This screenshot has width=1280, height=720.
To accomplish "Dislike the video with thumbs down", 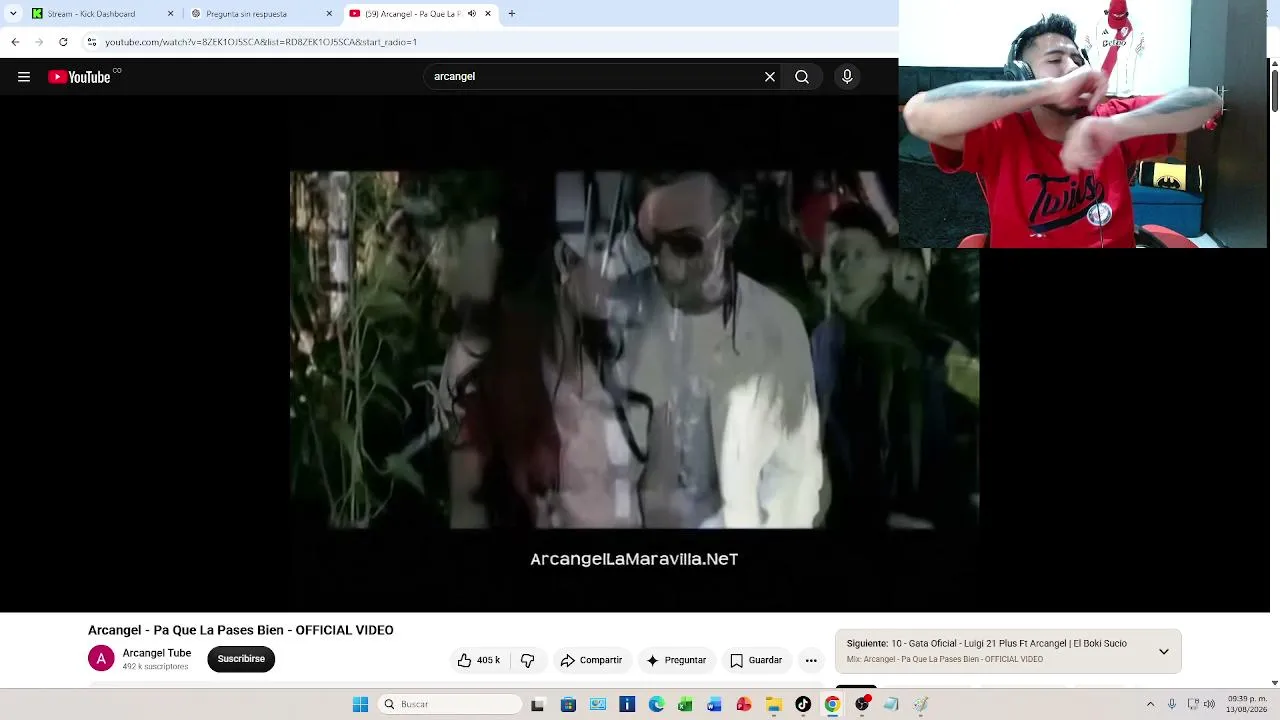I will (x=528, y=660).
